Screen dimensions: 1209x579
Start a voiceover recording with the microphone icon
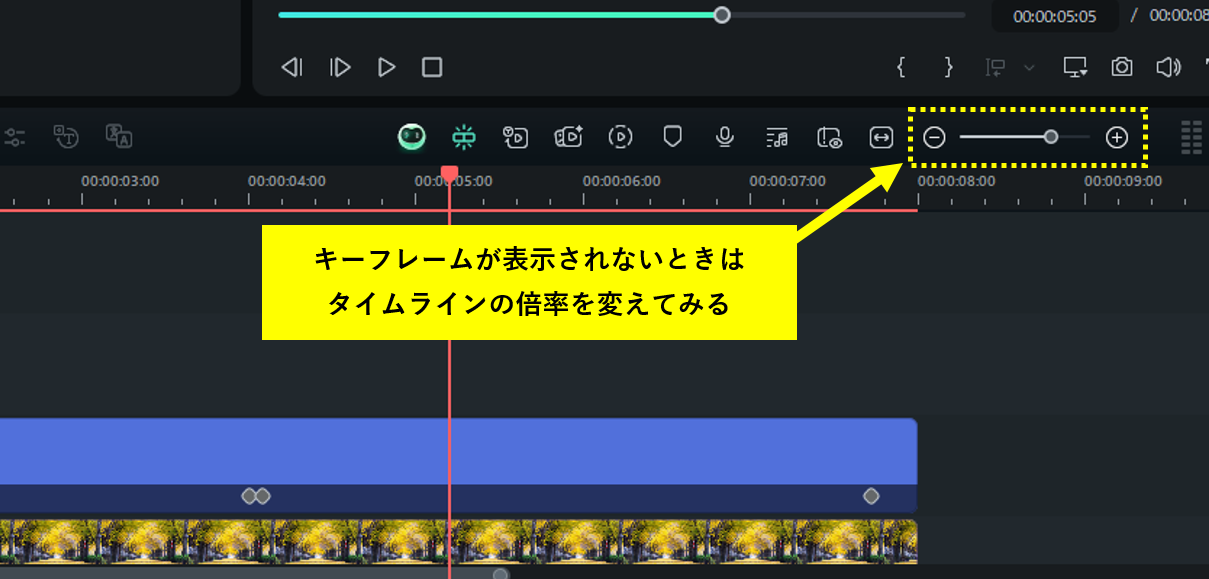pos(723,137)
